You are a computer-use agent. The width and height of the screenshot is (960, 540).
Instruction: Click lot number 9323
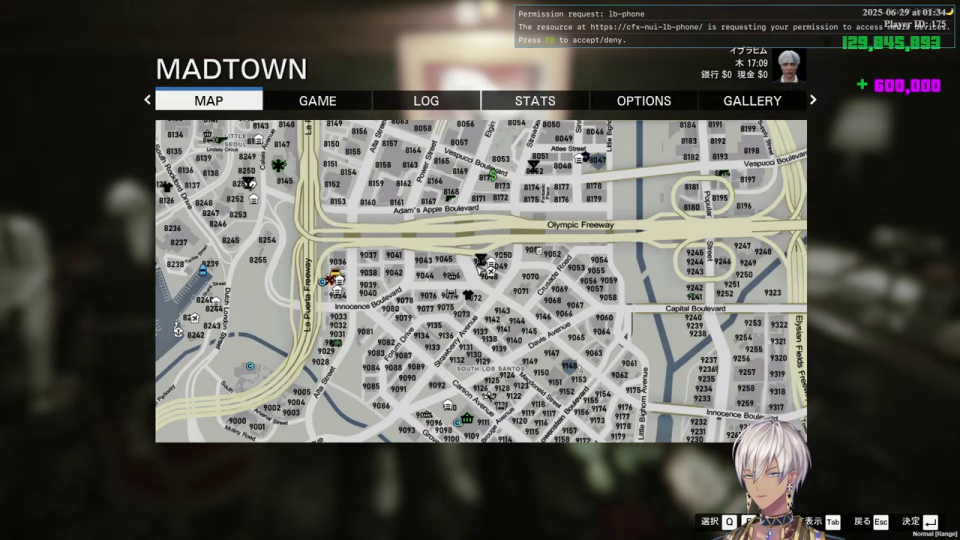[x=773, y=293]
